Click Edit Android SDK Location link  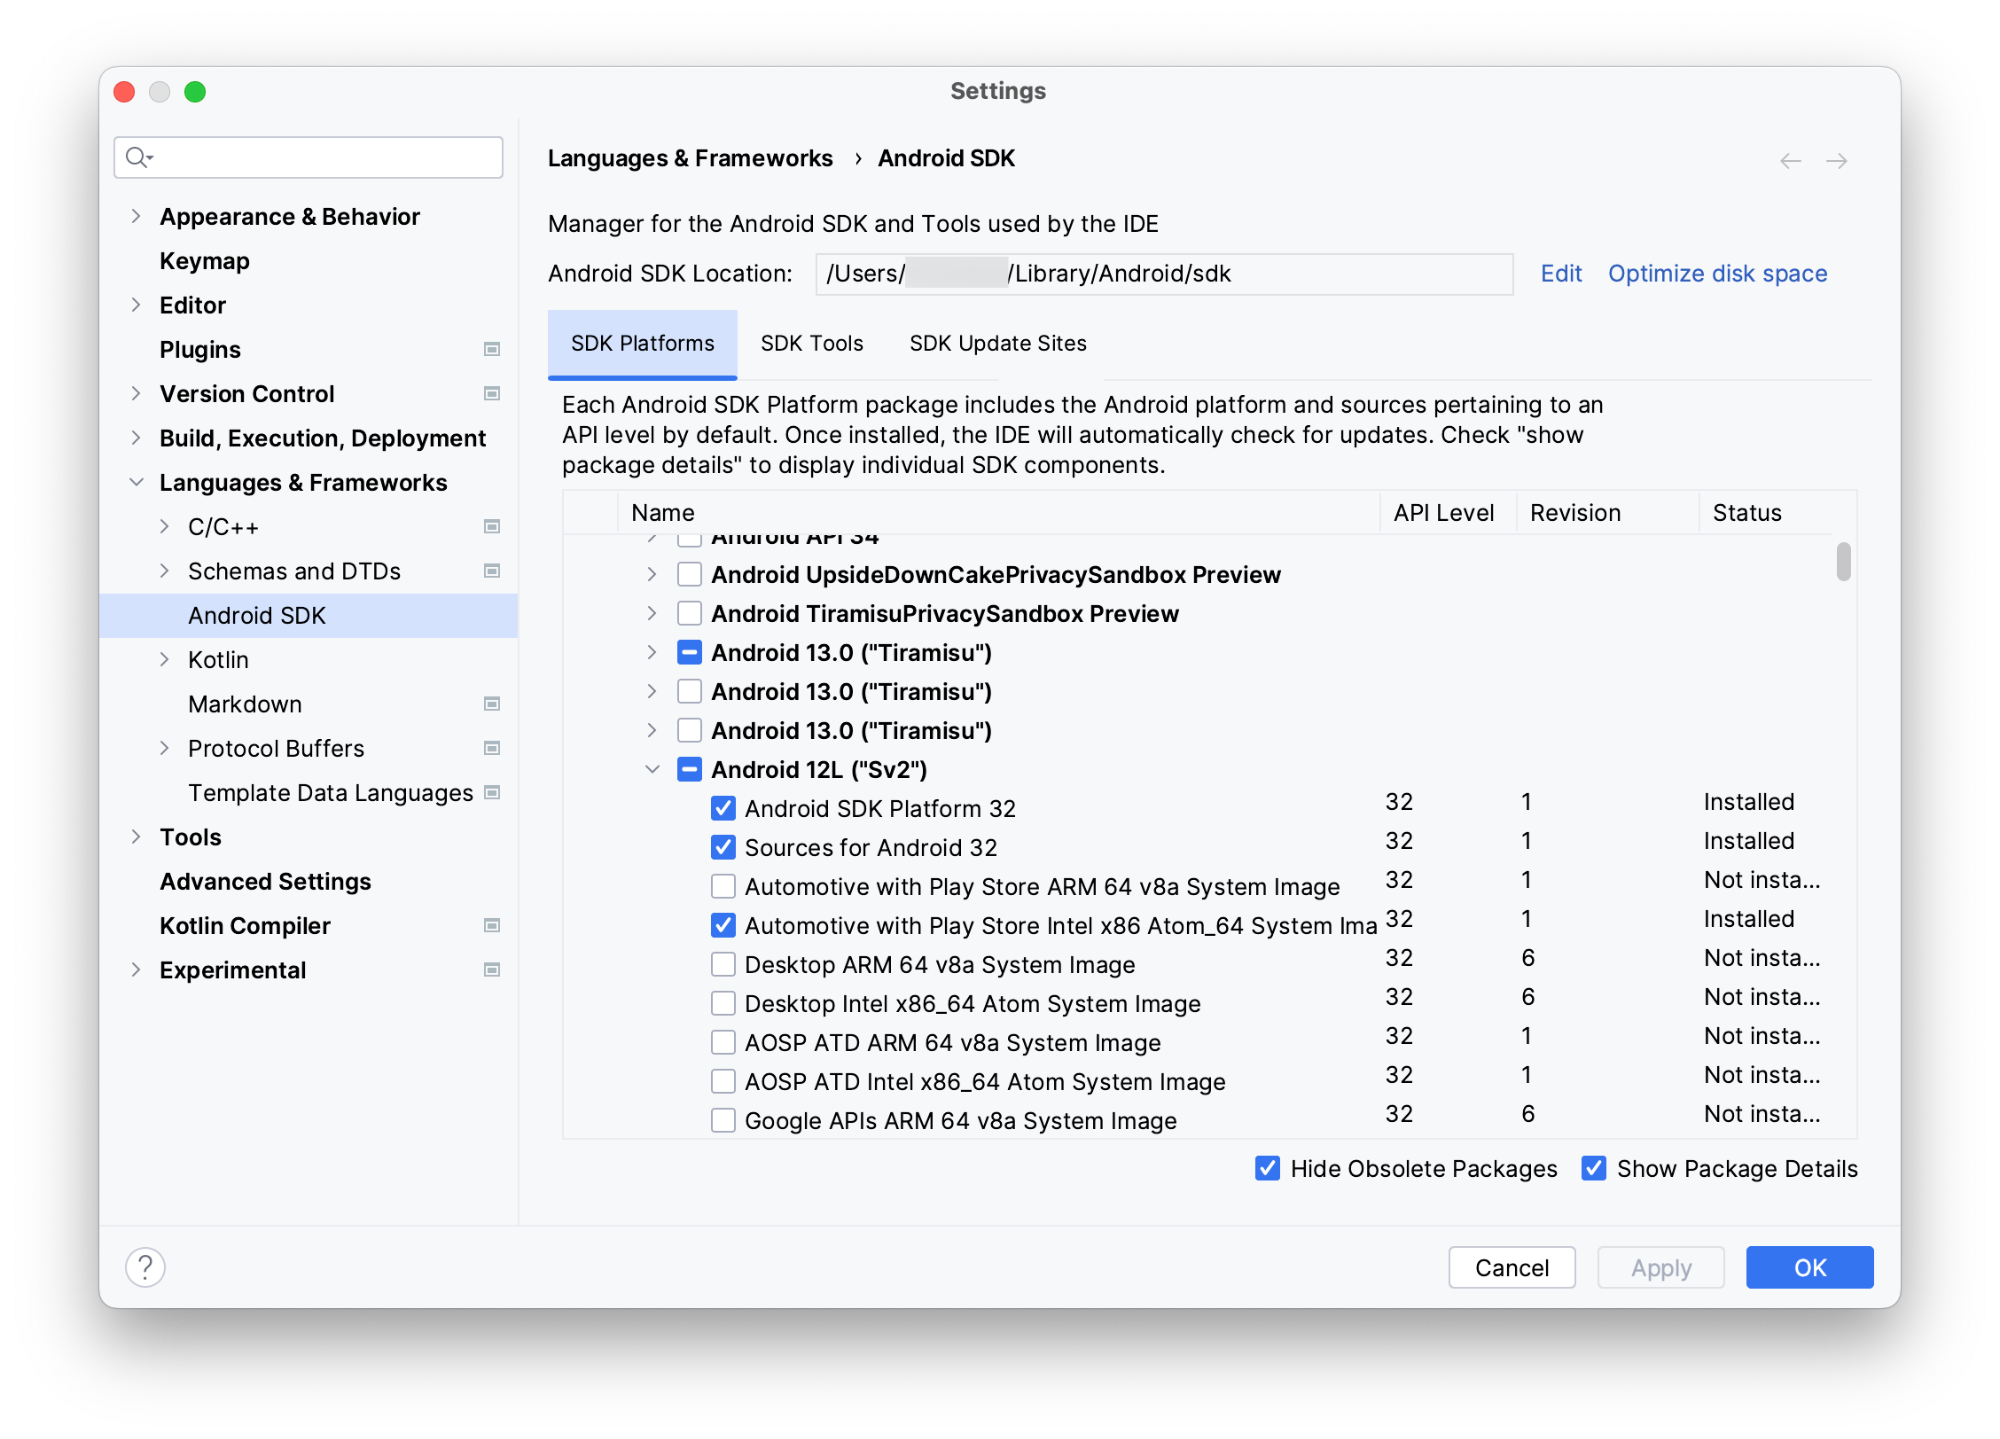pyautogui.click(x=1557, y=275)
